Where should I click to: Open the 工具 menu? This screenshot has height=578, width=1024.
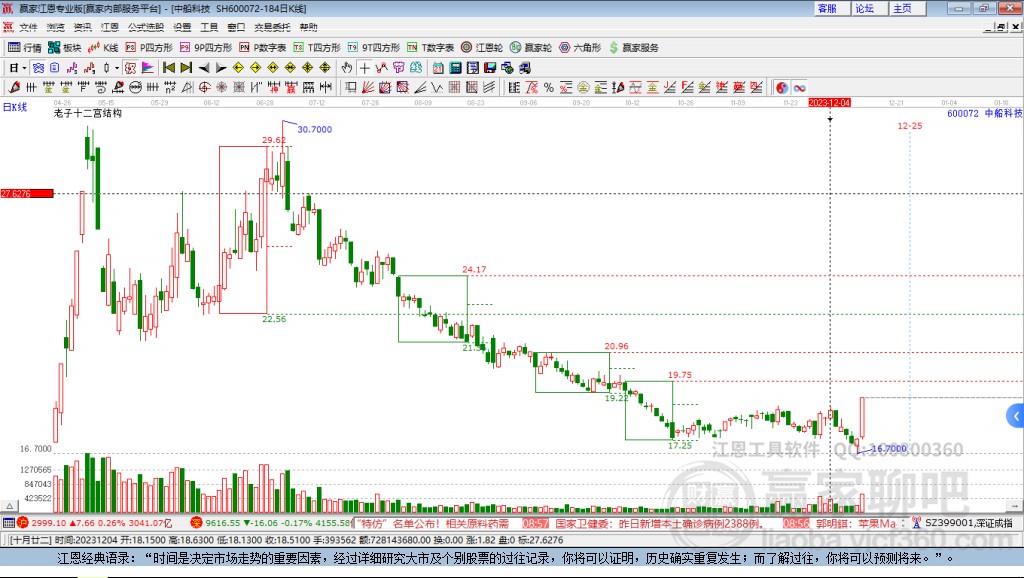click(x=209, y=27)
